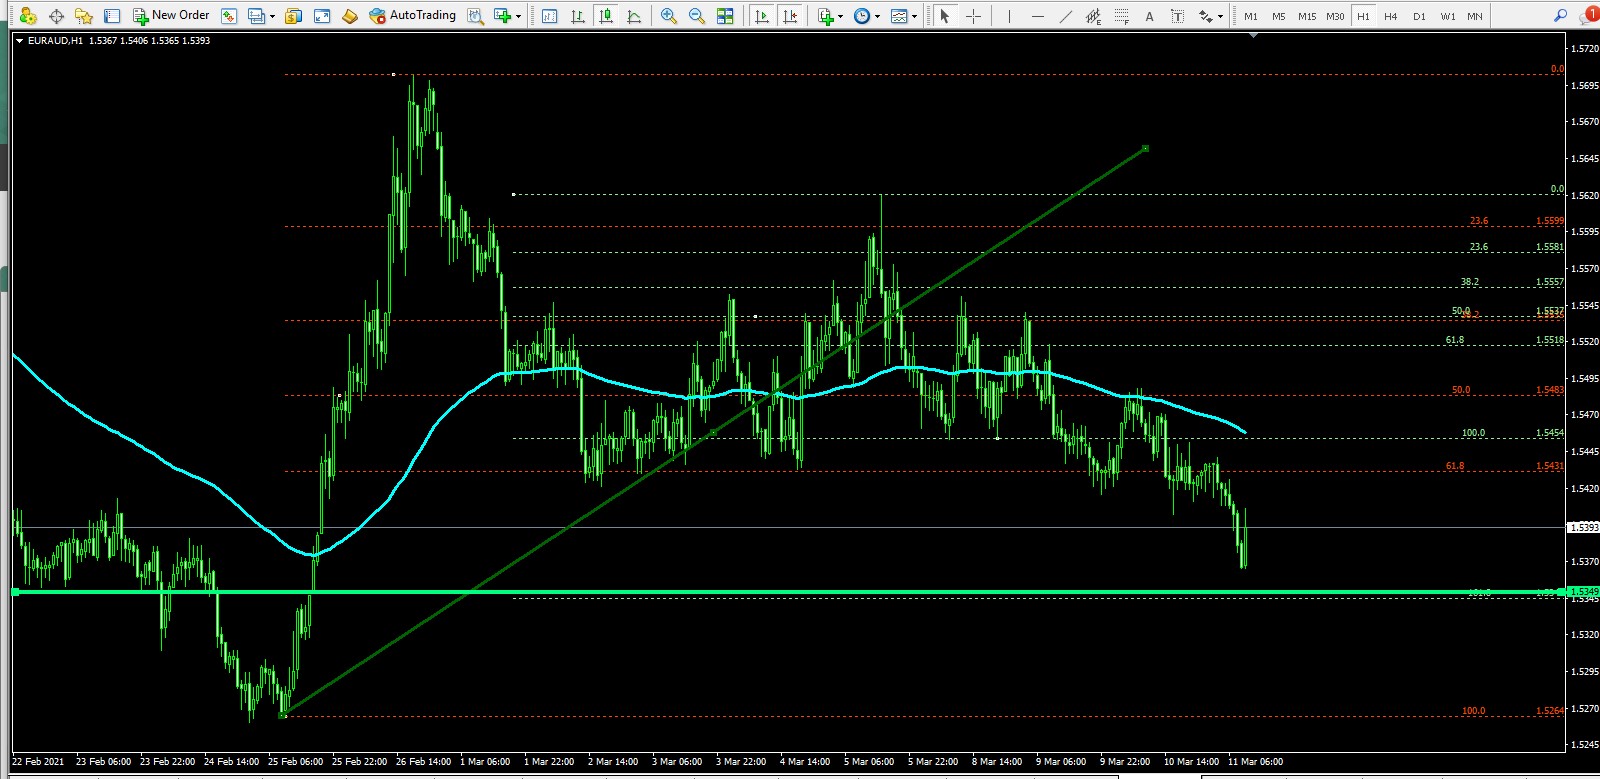Click Fibonacci level 1.5599 label
The height and width of the screenshot is (779, 1600).
pos(1550,221)
